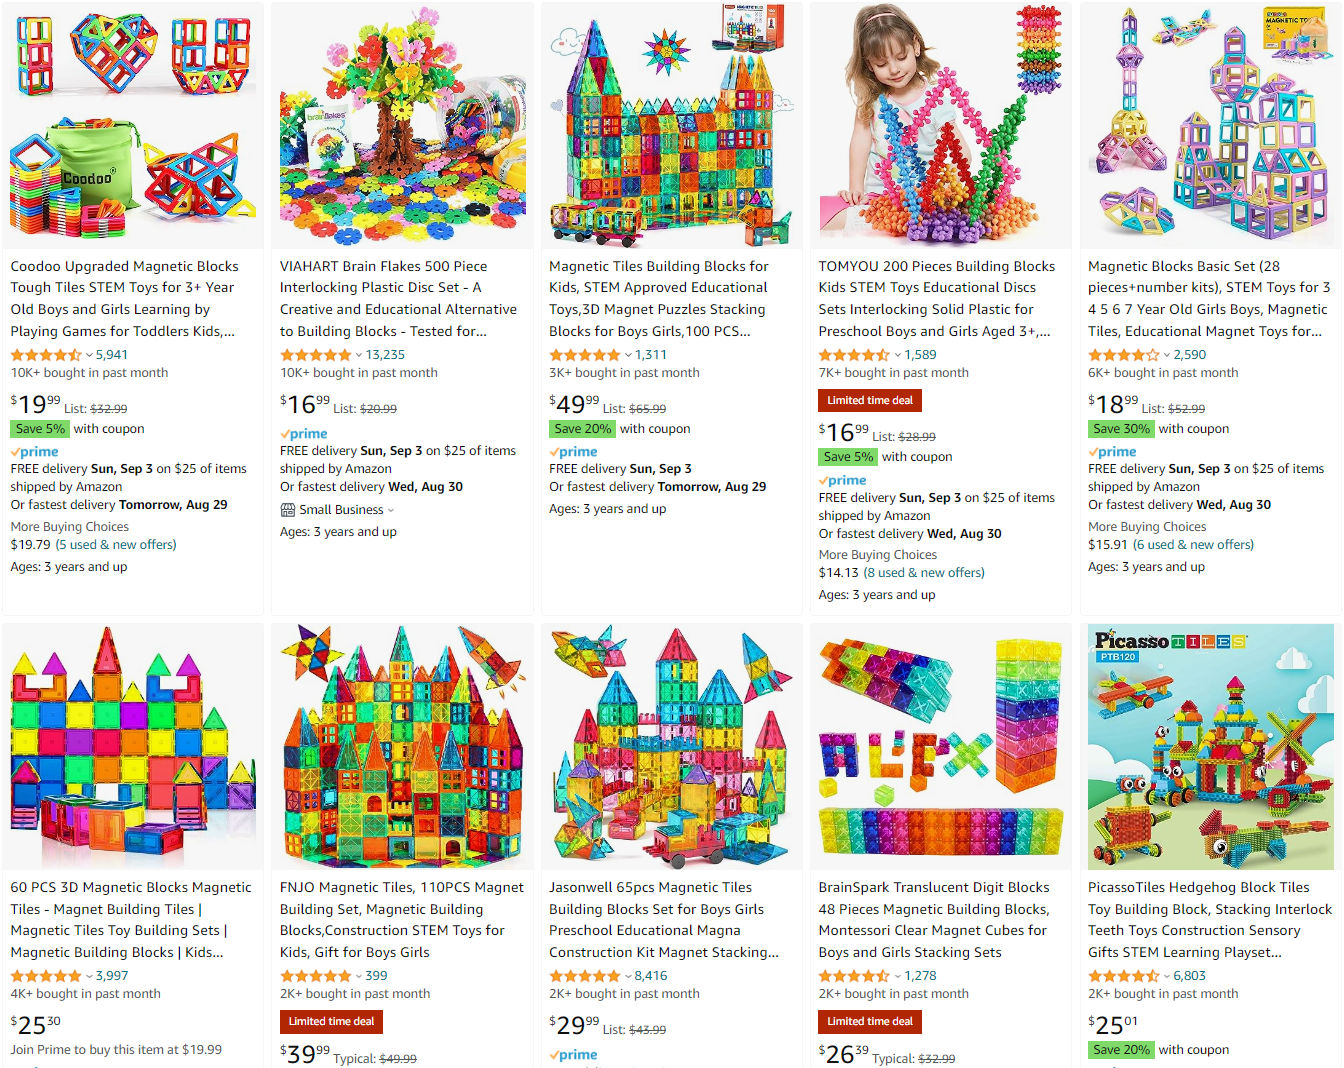Click Limited time deal badge on TOMYOU
1344x1068 pixels.
click(x=870, y=401)
